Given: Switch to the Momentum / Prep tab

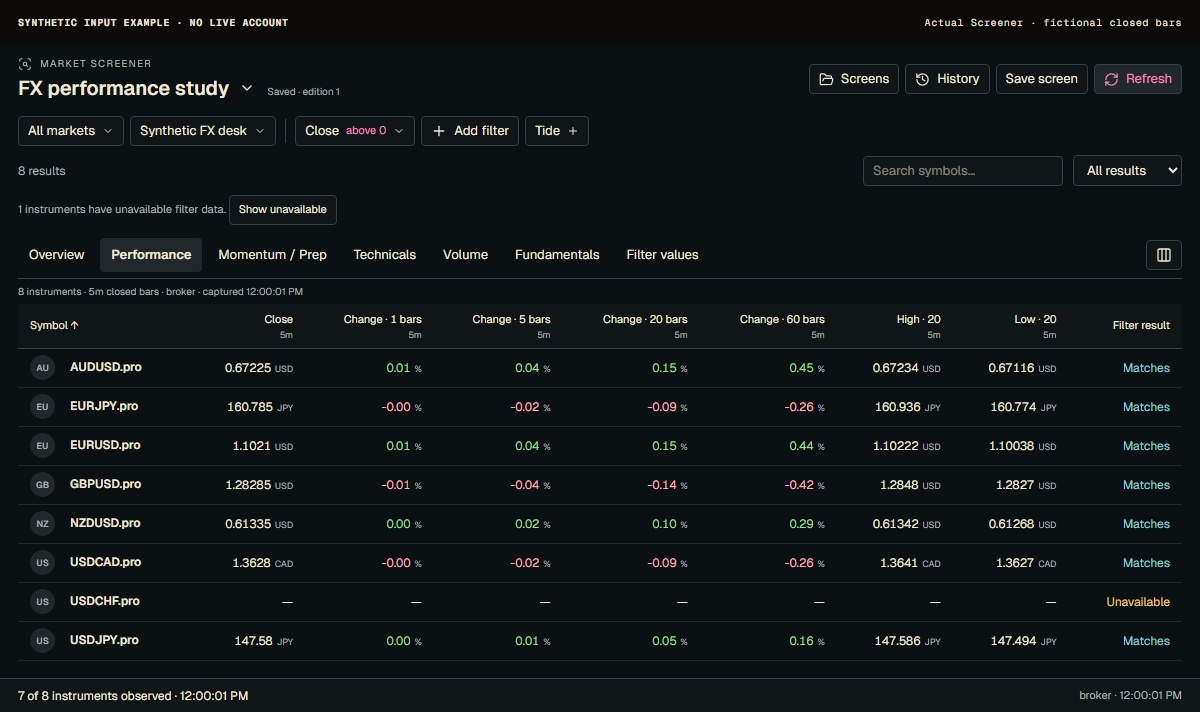Looking at the screenshot, I should (273, 255).
